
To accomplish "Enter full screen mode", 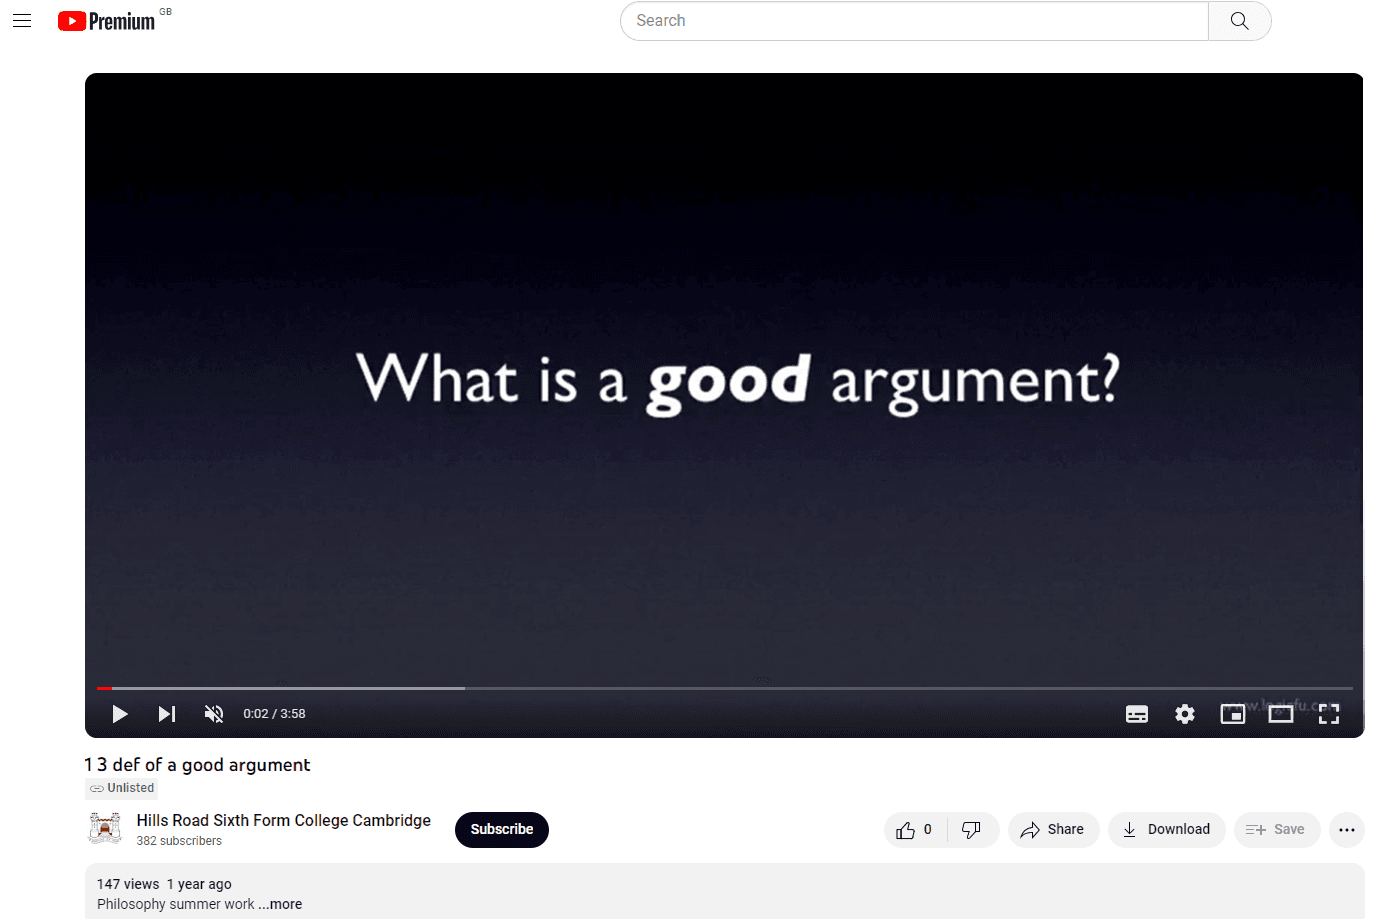I will tap(1329, 714).
